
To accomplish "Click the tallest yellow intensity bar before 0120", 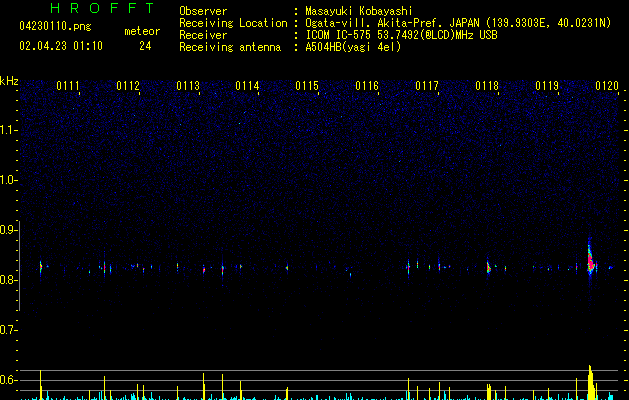I will (590, 382).
